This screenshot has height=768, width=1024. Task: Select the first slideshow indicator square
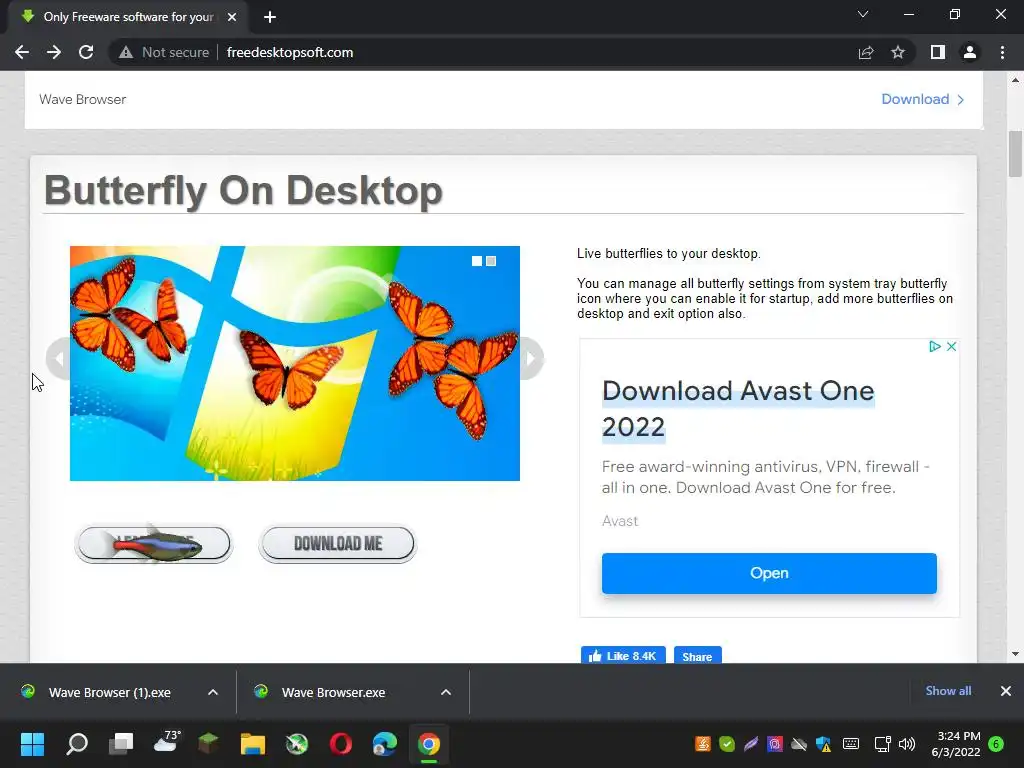[x=477, y=261]
